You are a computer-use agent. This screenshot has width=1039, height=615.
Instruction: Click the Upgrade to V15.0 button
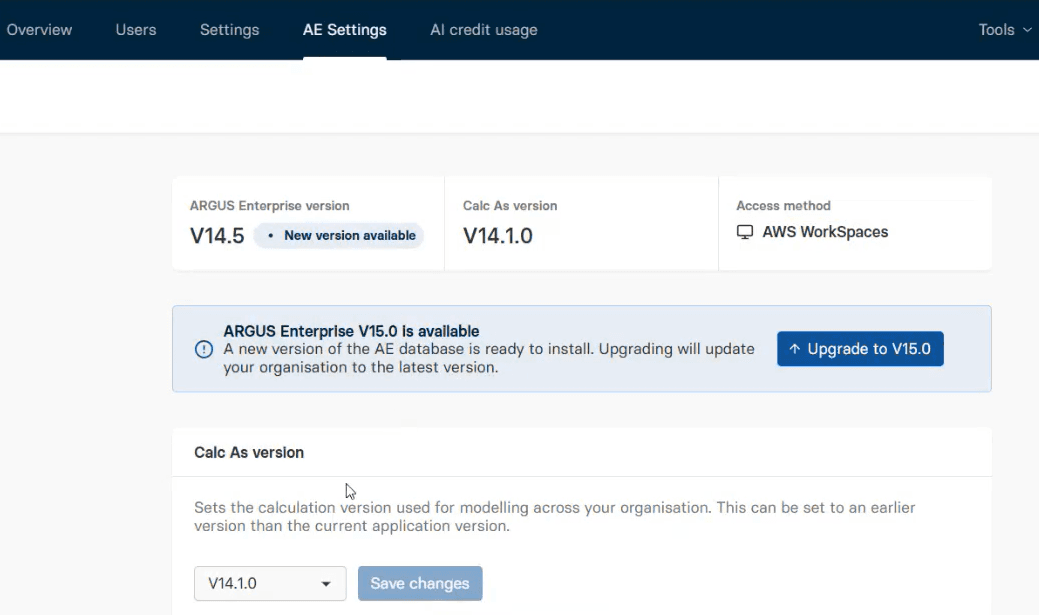(x=860, y=349)
